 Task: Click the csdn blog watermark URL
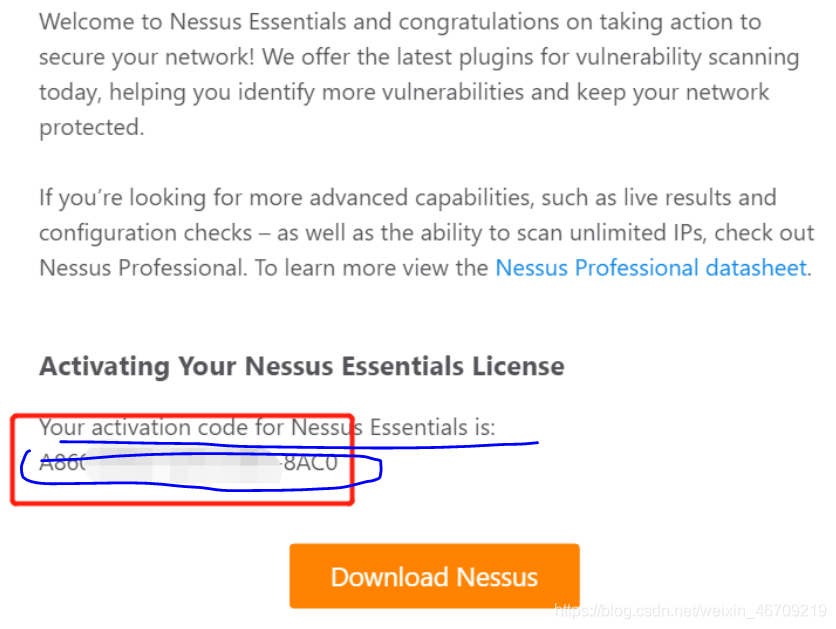690,610
